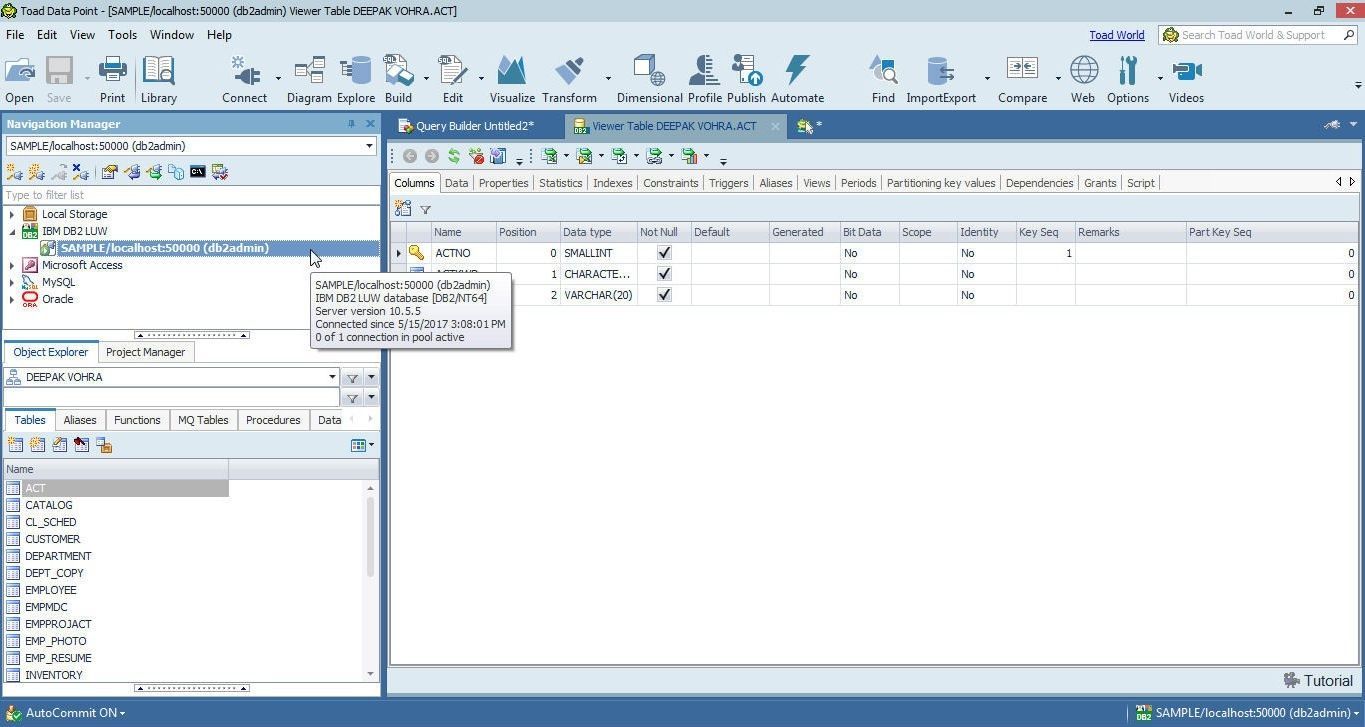The image size is (1365, 727).
Task: Launch the Diagram tool
Action: point(309,79)
